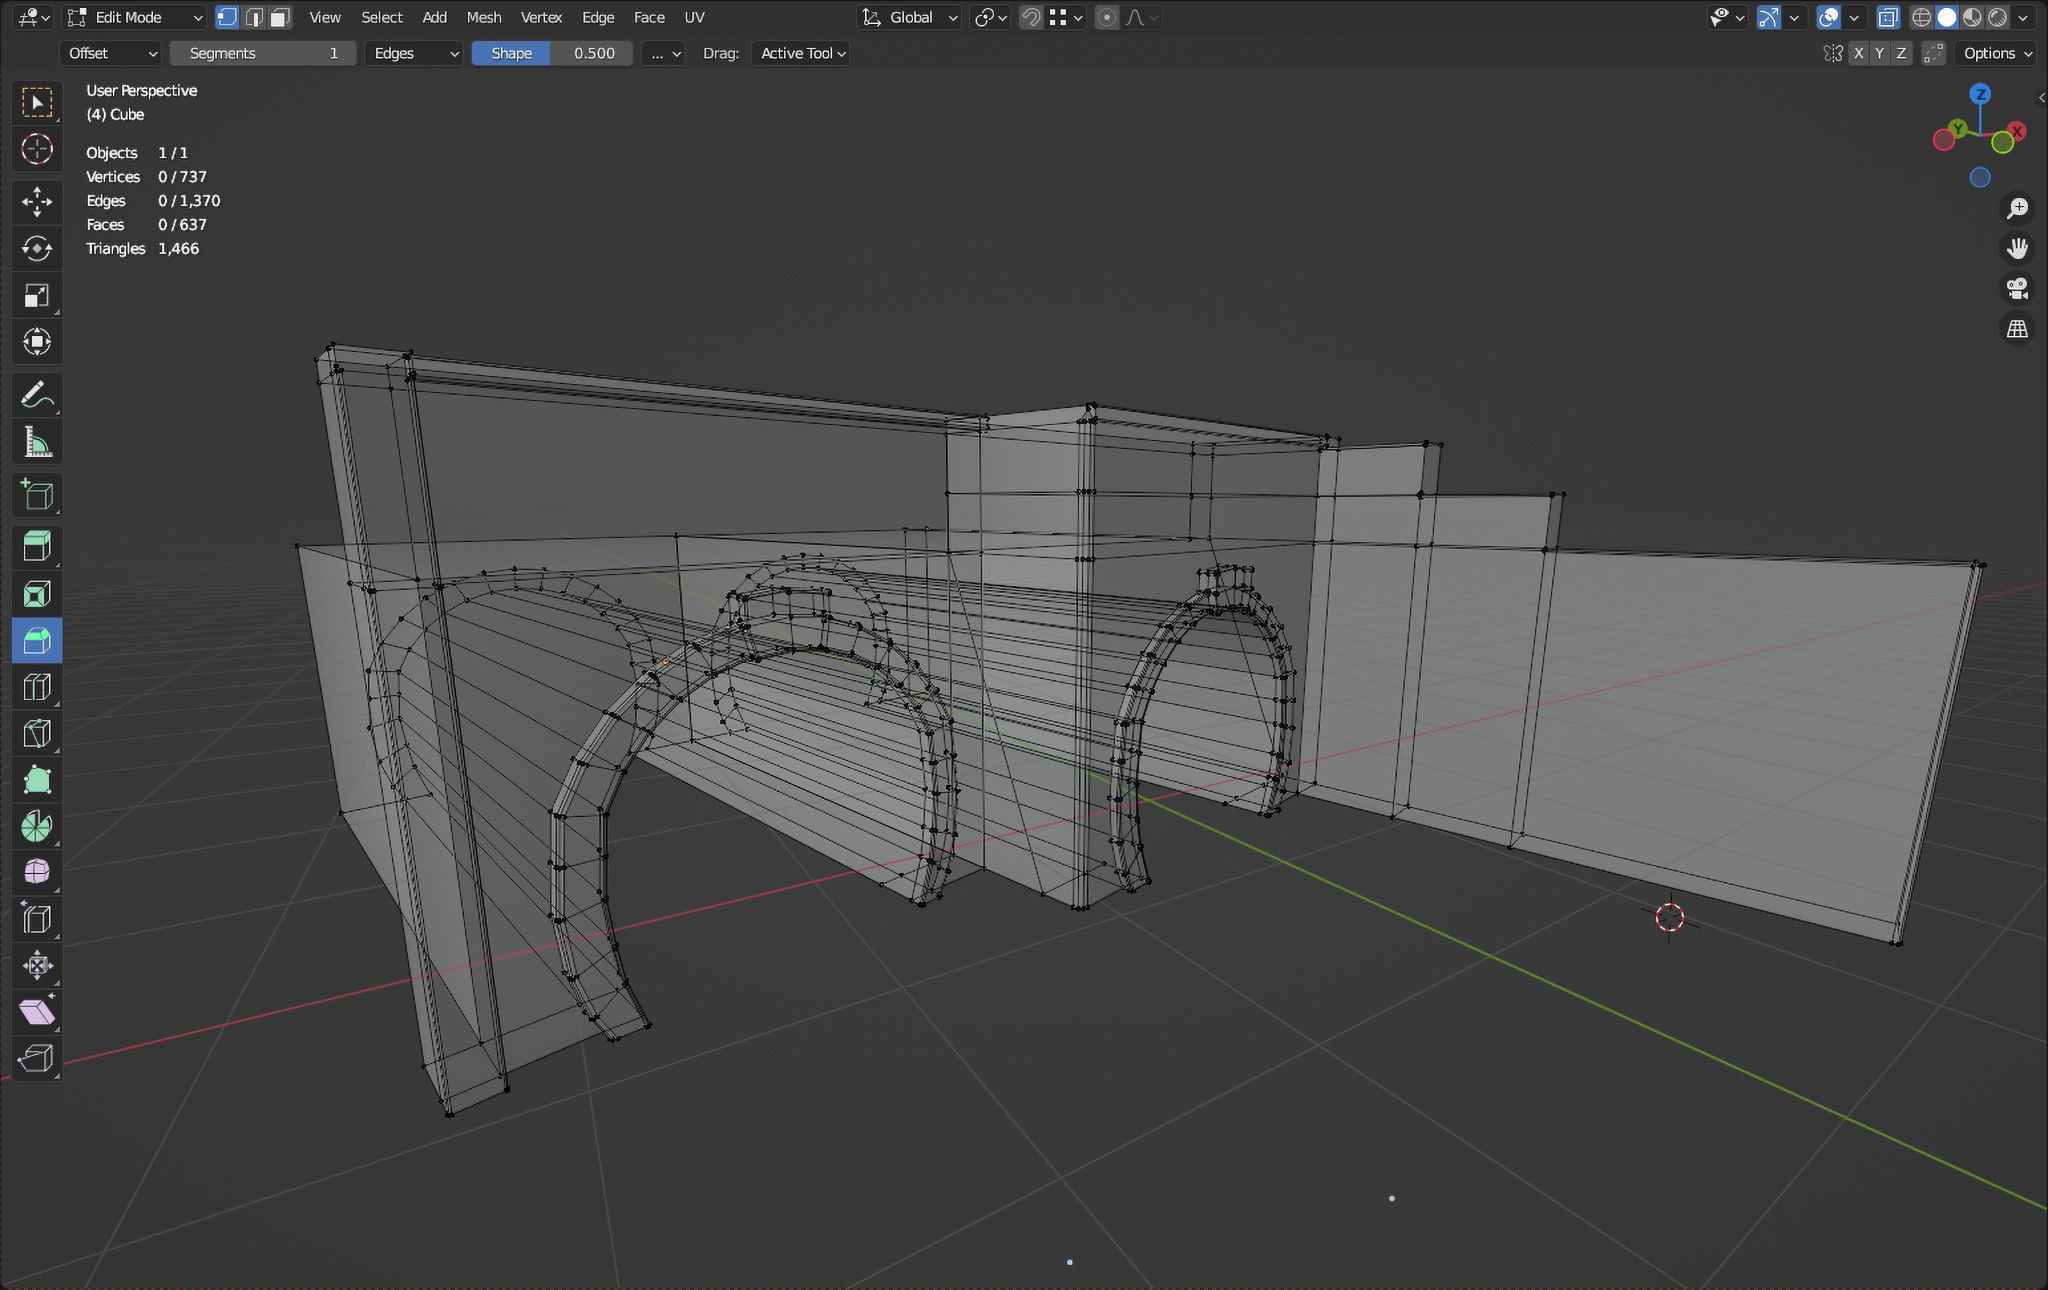Viewport: 2048px width, 1290px height.
Task: Pick the Inset Faces tool
Action: tap(37, 594)
